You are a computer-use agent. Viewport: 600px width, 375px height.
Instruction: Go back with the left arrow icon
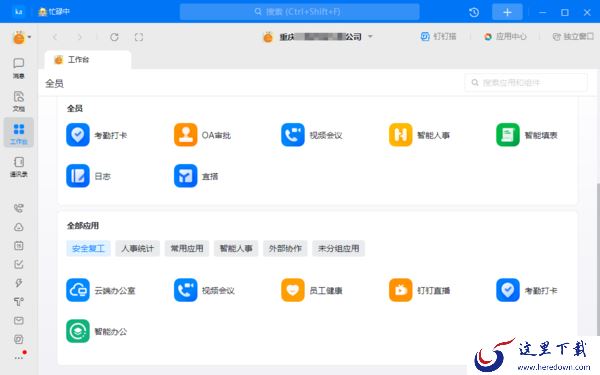[55, 37]
